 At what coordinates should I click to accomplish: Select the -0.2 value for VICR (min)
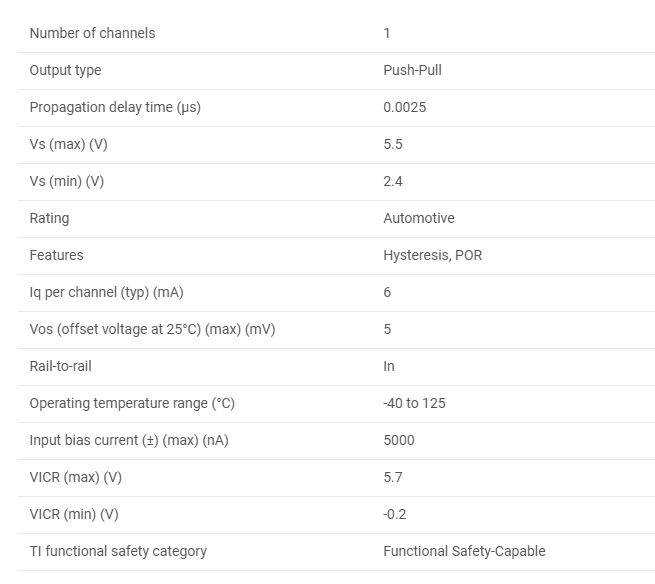[394, 514]
